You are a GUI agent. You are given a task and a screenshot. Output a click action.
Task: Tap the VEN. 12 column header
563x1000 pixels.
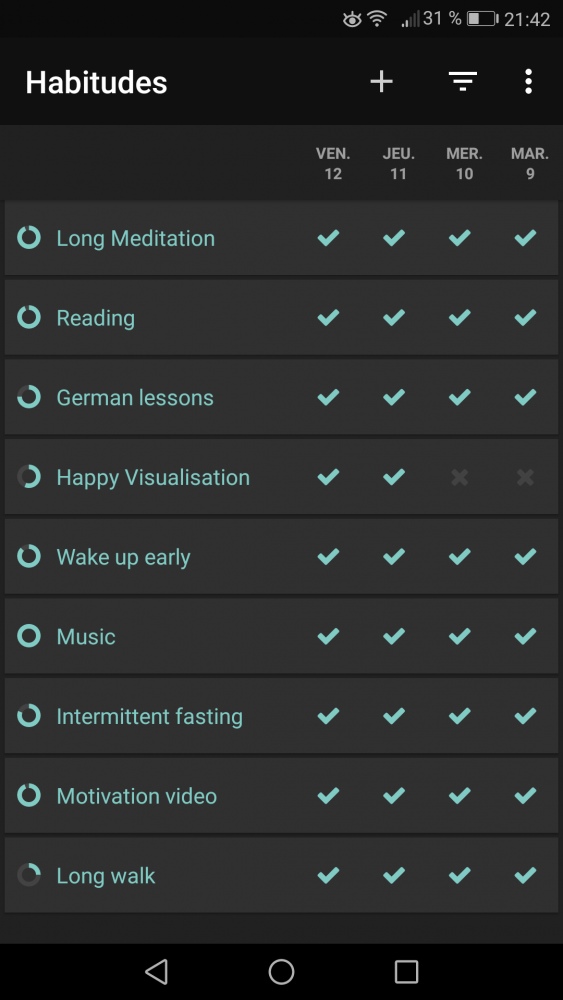pos(333,164)
